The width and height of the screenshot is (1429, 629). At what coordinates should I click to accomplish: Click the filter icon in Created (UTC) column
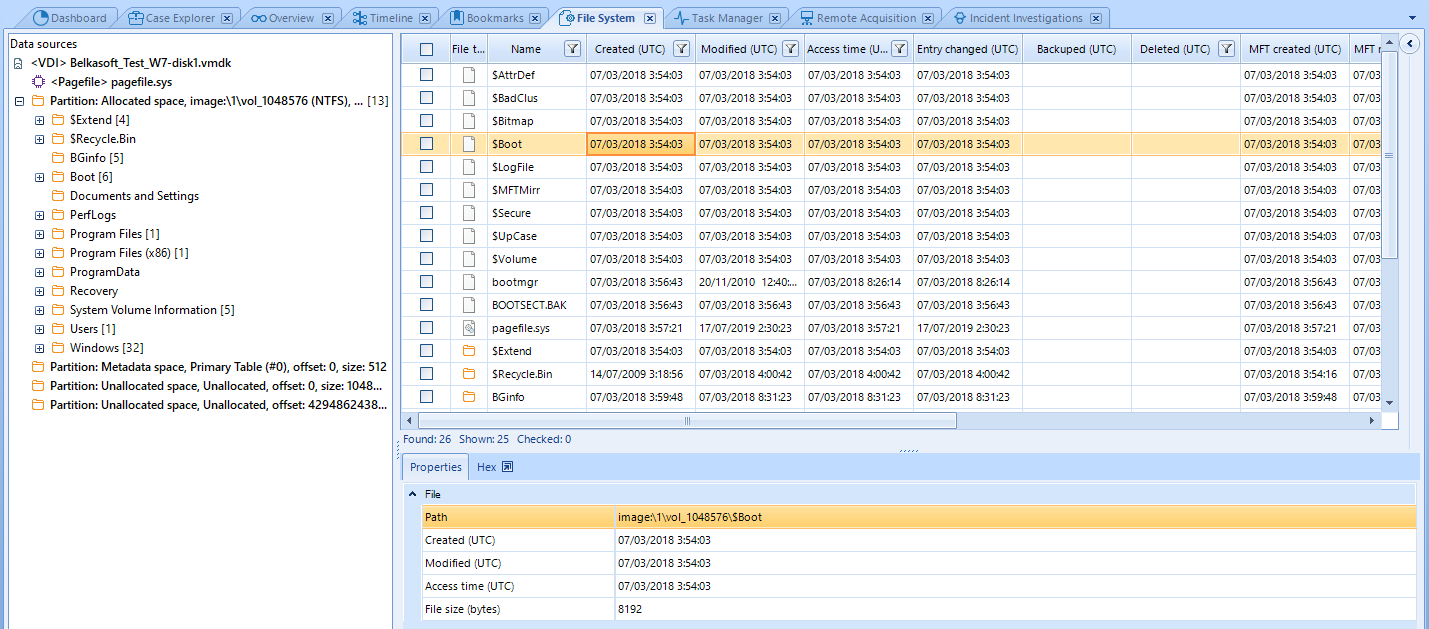coord(681,49)
